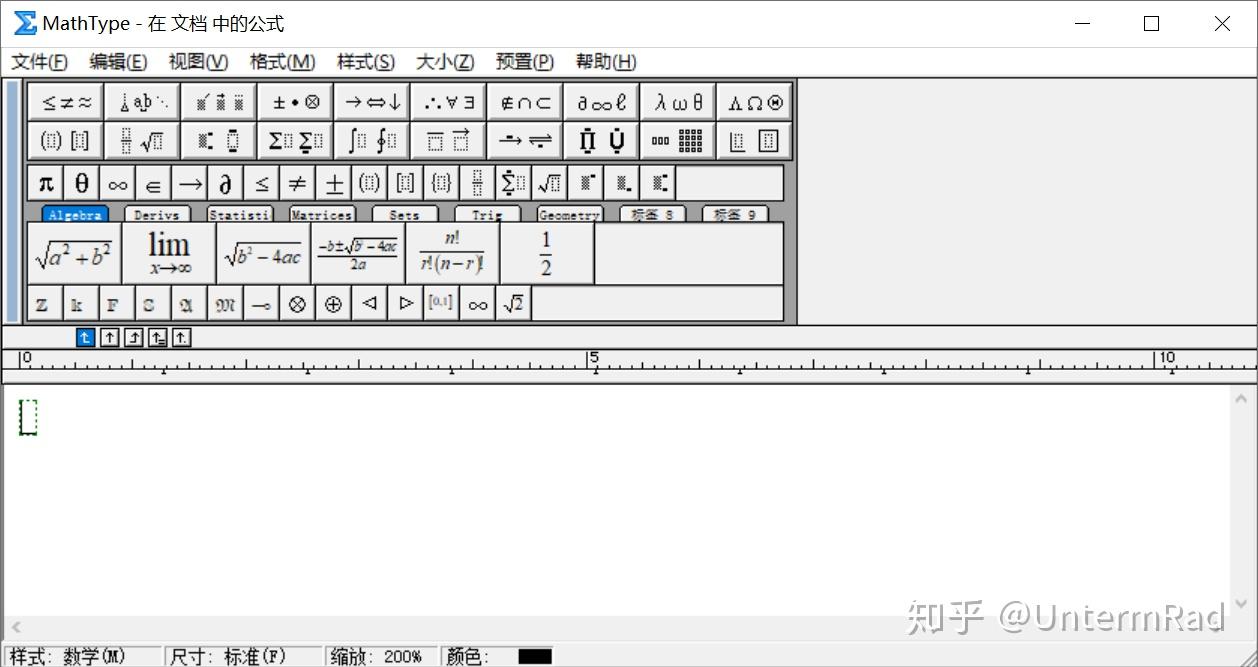Insert circled times symbol in bottom bar
The image size is (1258, 667).
297,304
